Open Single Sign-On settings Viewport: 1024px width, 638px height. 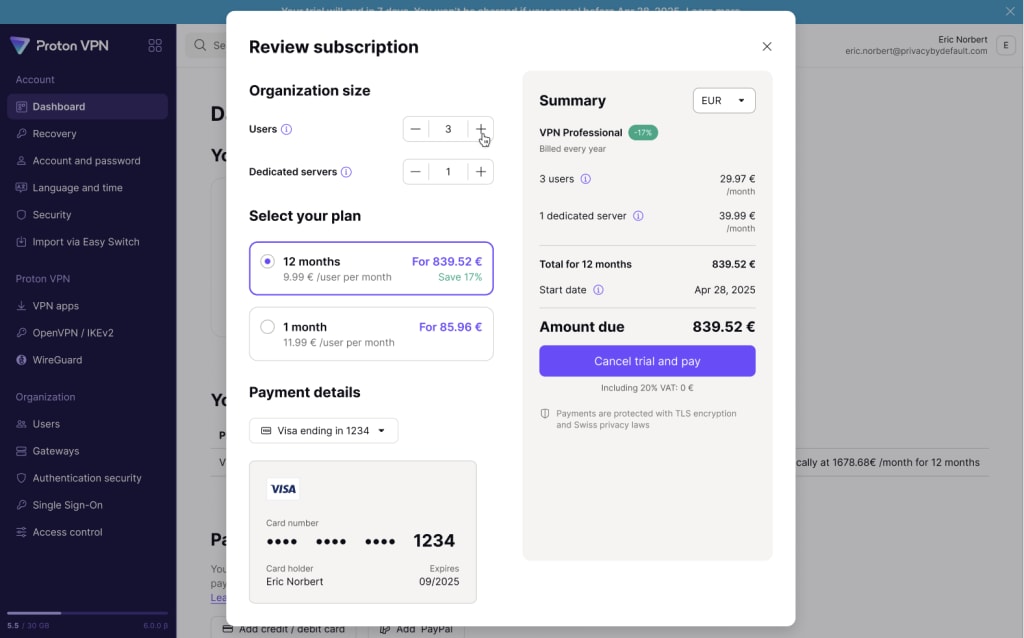(x=88, y=505)
